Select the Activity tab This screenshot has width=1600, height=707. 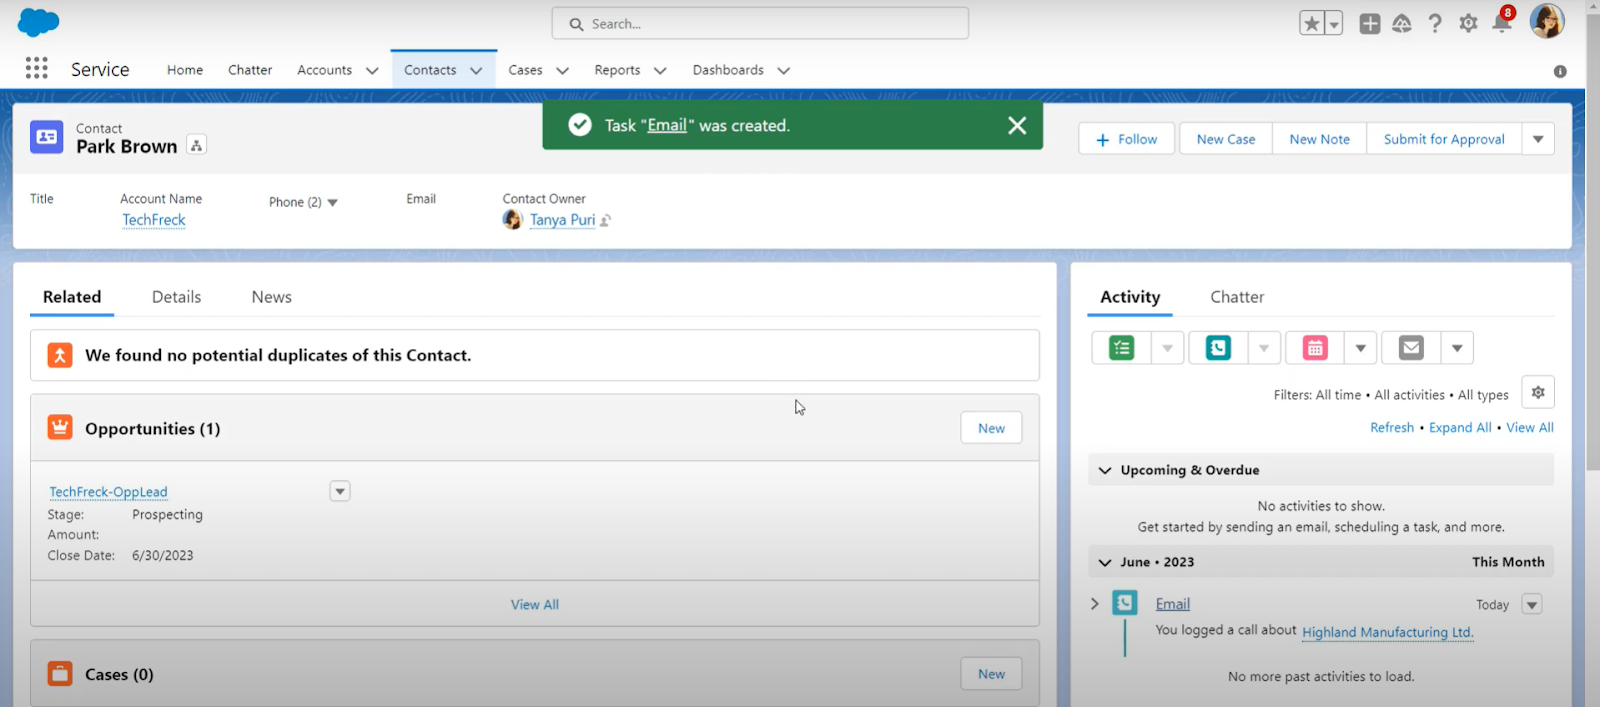pos(1130,297)
